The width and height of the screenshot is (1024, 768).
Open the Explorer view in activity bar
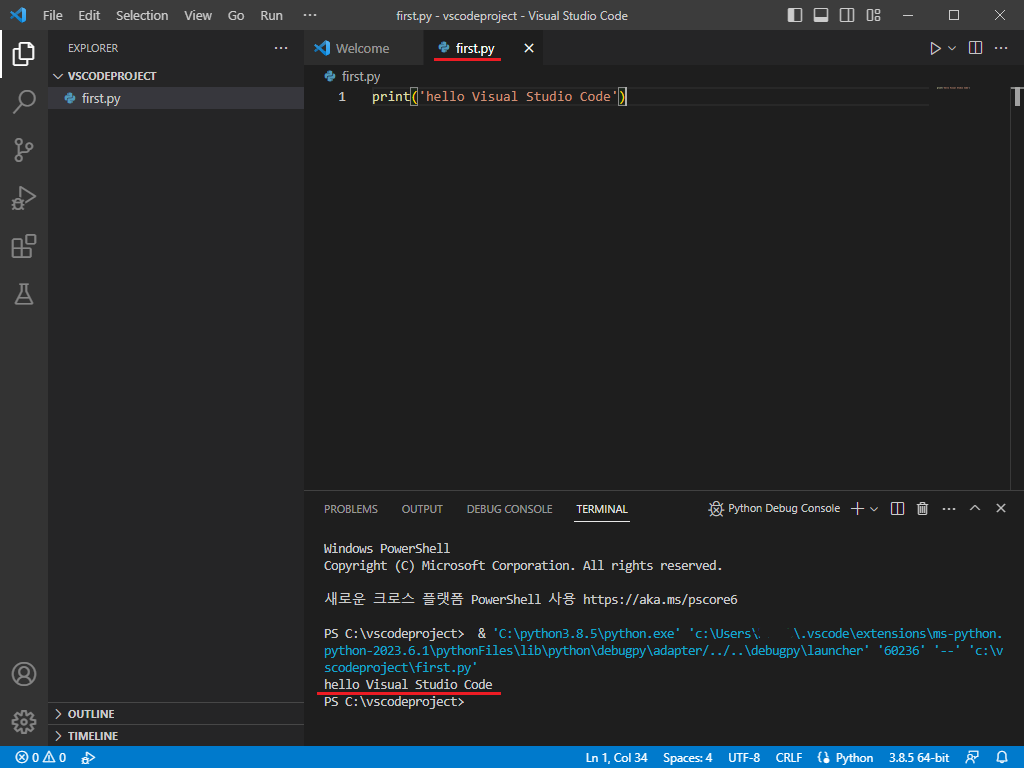(x=24, y=54)
